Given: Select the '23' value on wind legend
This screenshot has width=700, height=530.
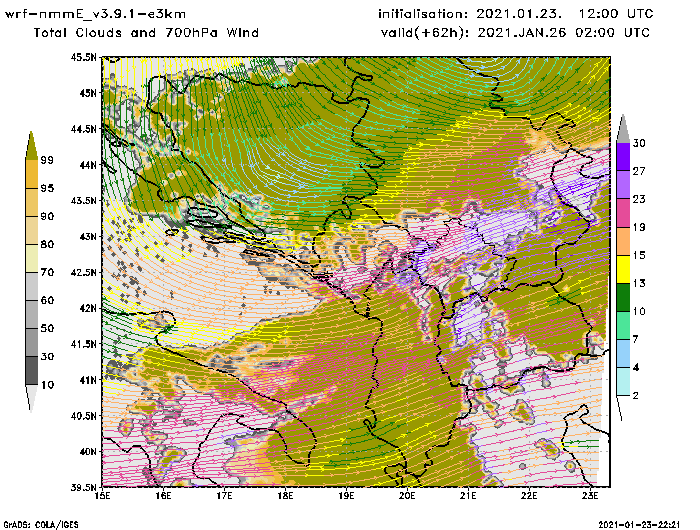Looking at the screenshot, I should coord(639,199).
